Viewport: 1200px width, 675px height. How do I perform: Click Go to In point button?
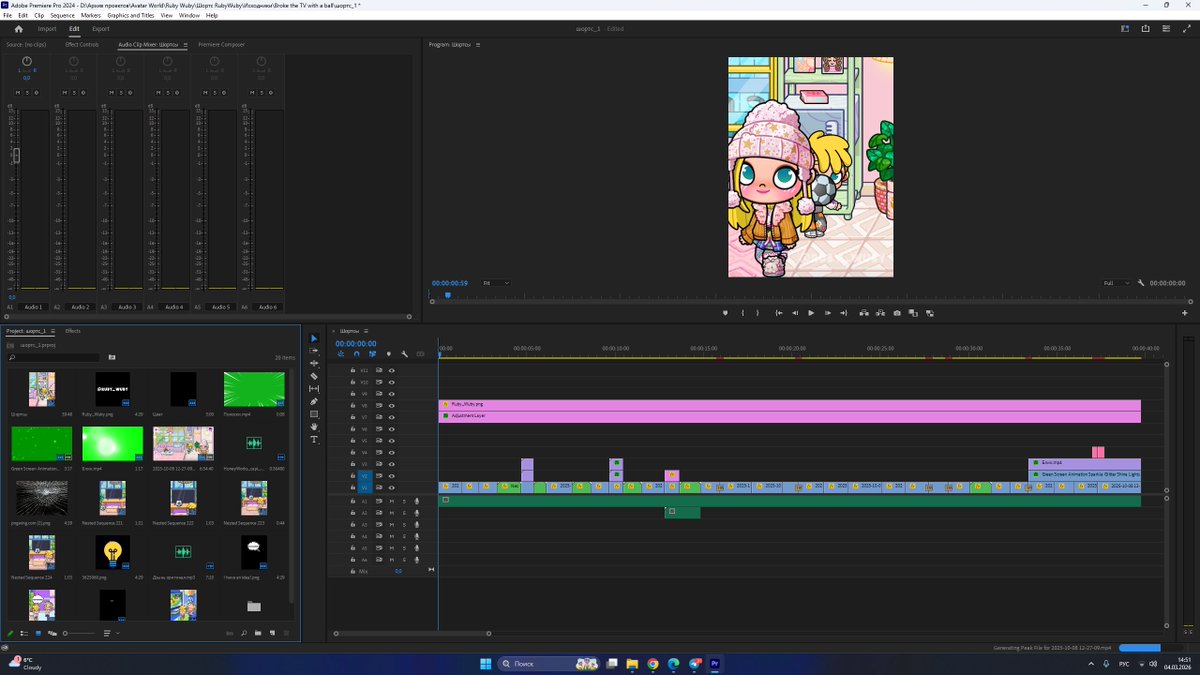pyautogui.click(x=779, y=313)
